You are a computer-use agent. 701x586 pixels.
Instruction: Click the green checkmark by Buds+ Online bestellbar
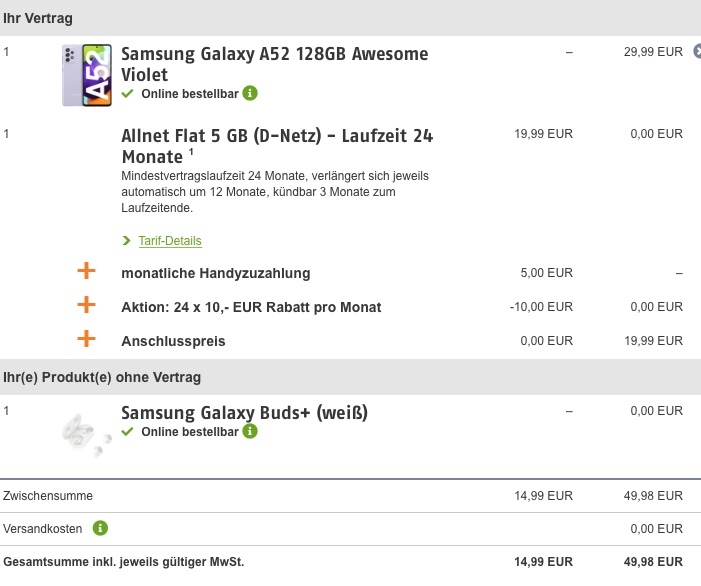point(127,431)
